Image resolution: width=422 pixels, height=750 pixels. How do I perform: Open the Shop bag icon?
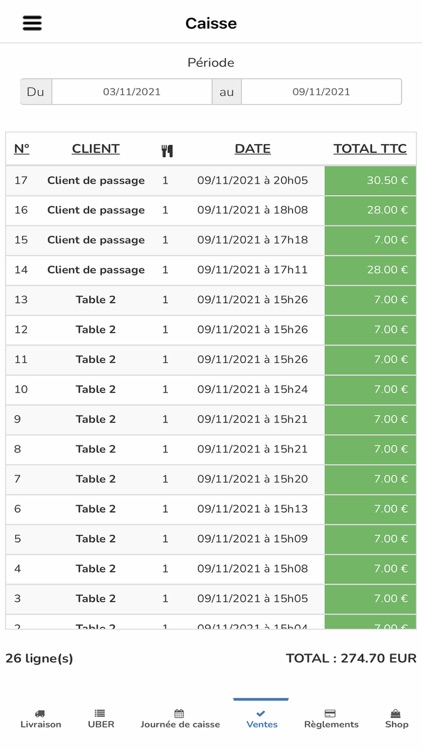(x=397, y=713)
